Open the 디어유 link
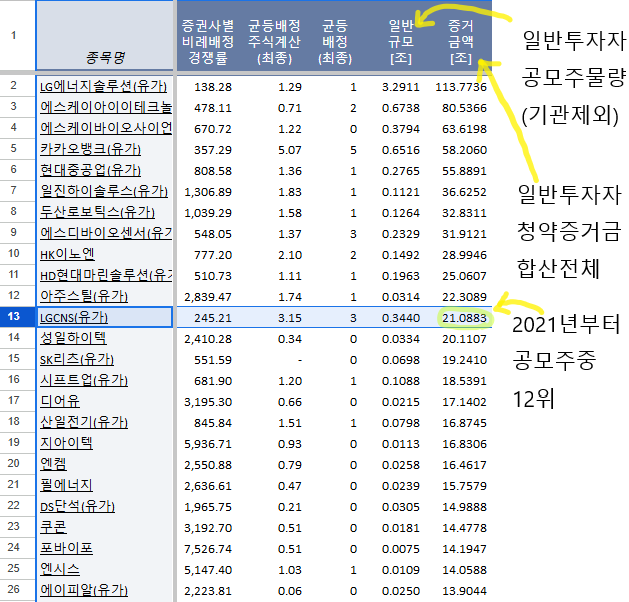The width and height of the screenshot is (629, 602). click(60, 401)
